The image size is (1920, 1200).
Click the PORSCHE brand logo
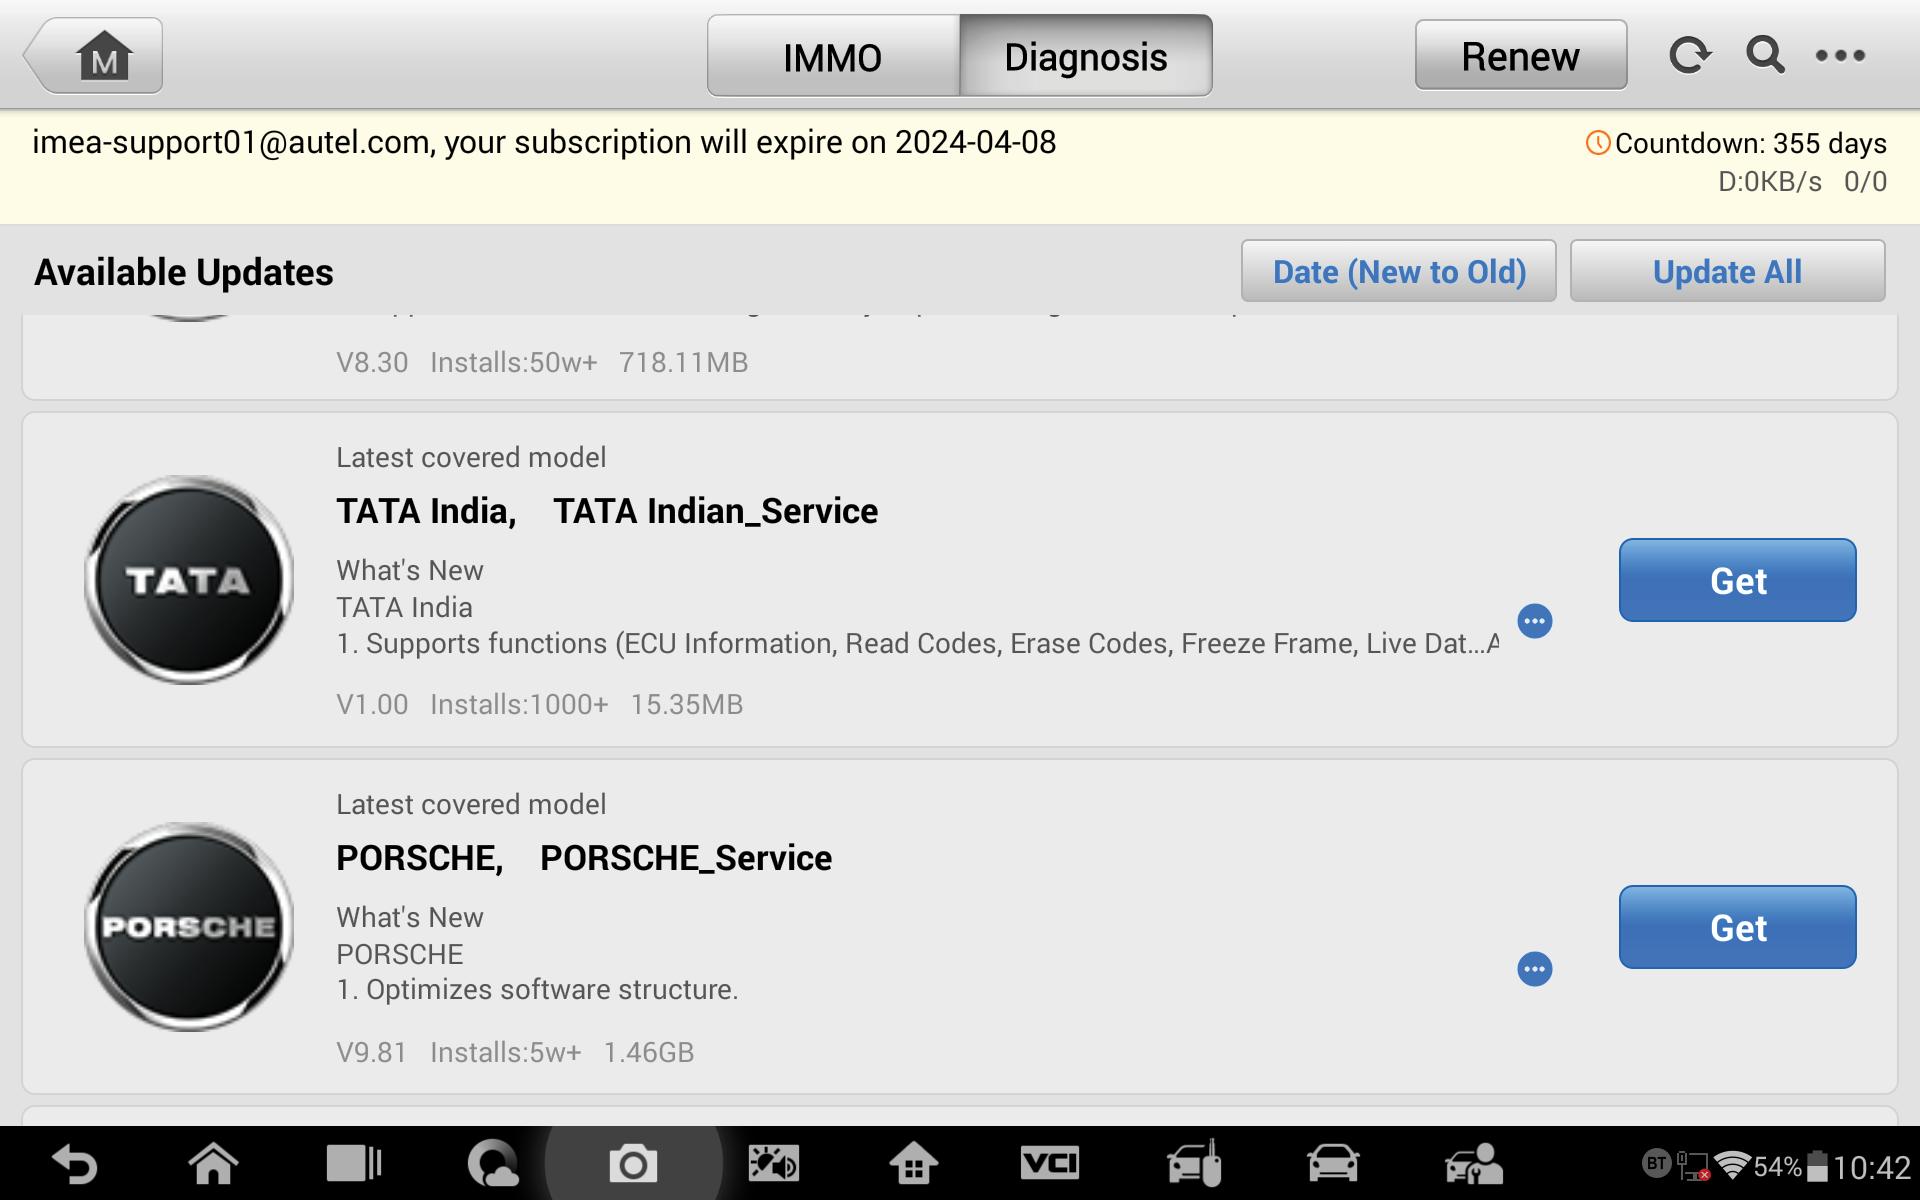[189, 927]
